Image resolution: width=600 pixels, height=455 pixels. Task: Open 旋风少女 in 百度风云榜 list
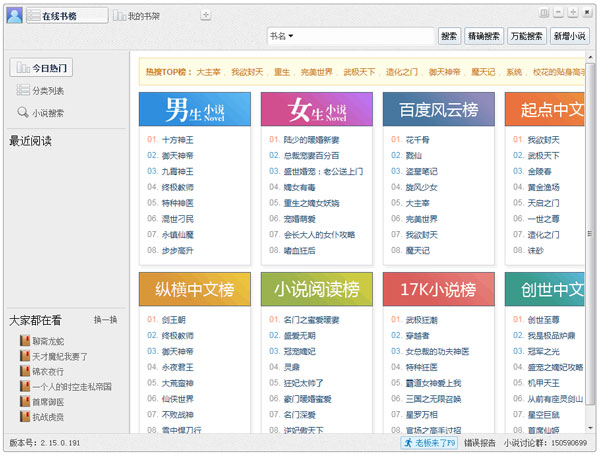coord(422,187)
